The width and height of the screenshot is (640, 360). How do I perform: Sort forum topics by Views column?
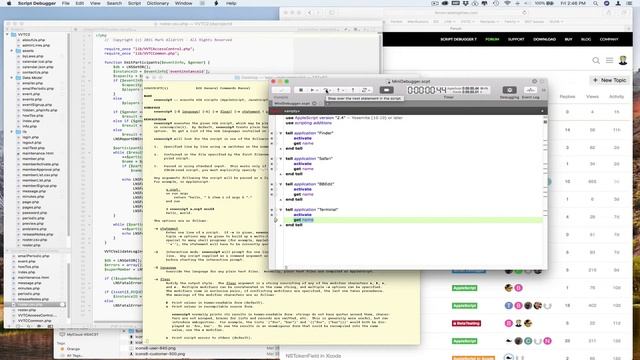(x=592, y=97)
